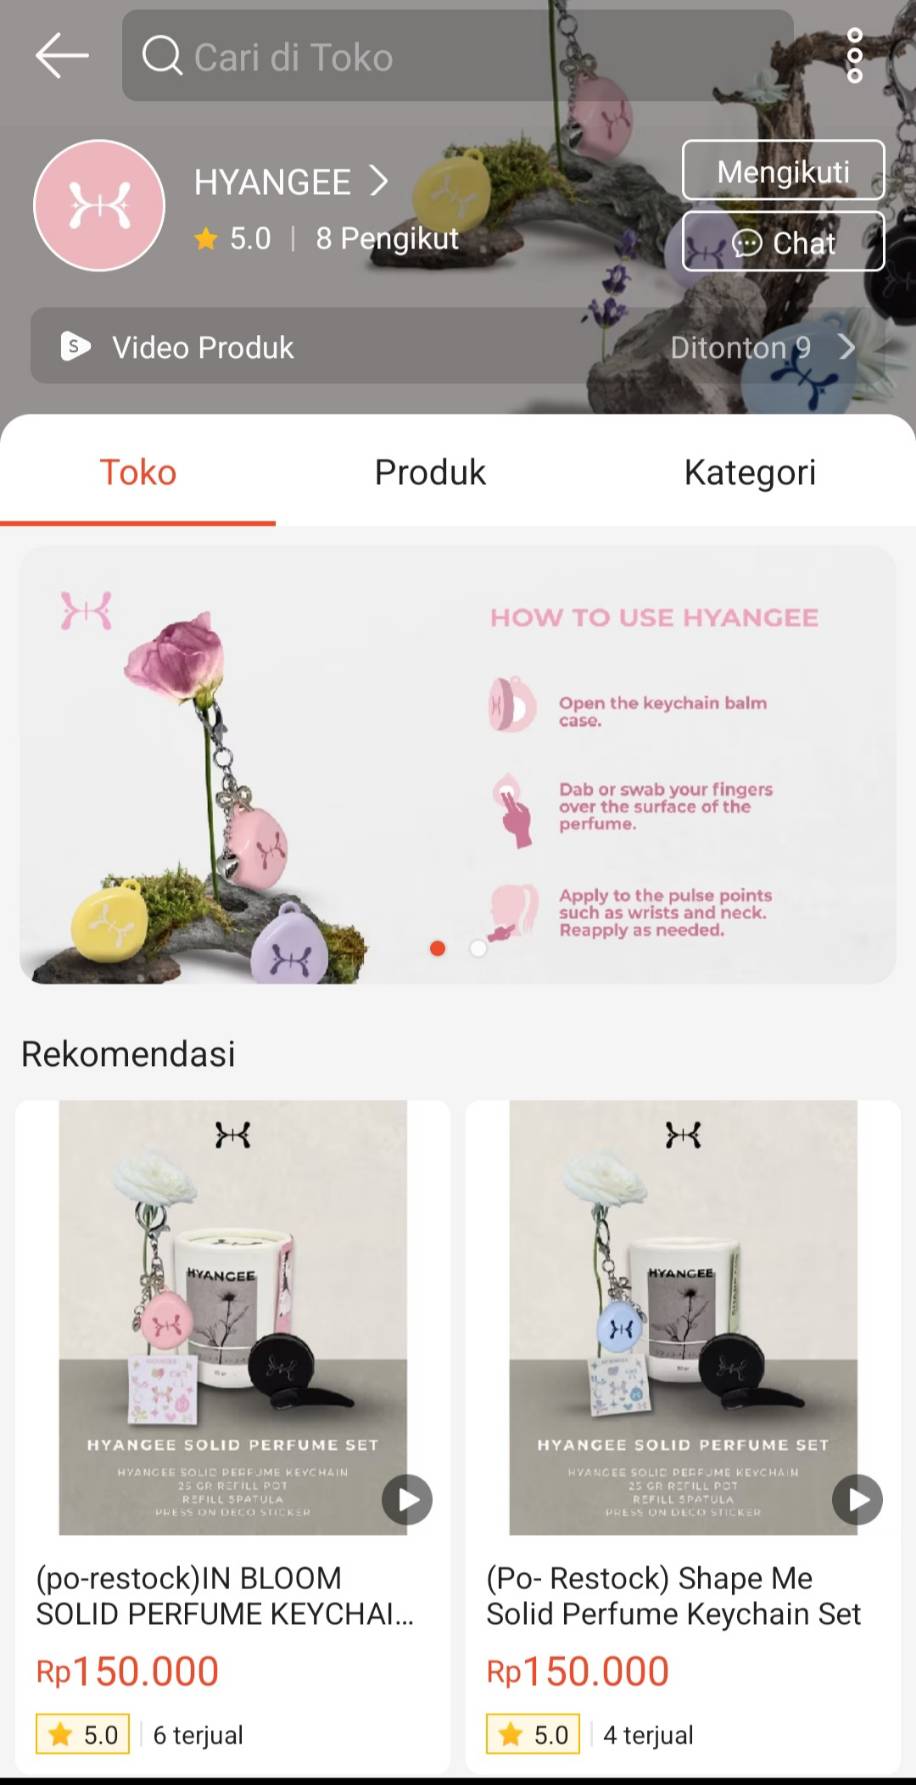Expand shop details chevron next to HYANGEE
916x1785 pixels.
[x=378, y=182]
